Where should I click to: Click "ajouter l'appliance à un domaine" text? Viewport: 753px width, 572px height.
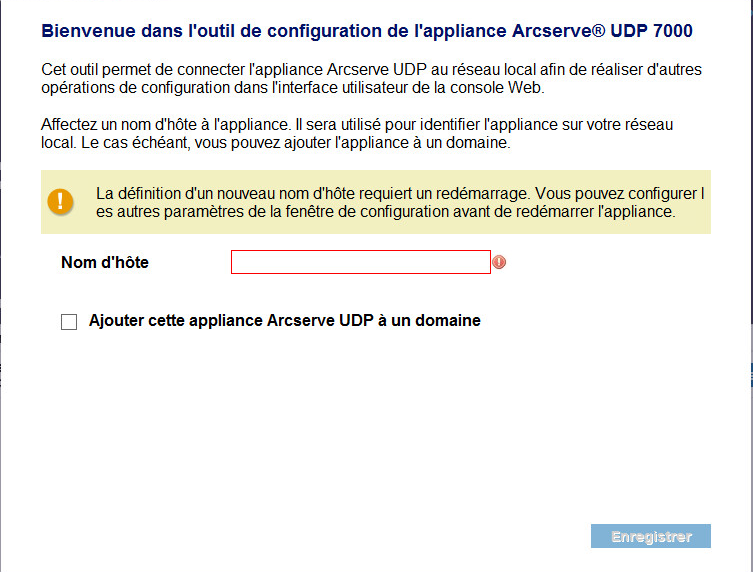pyautogui.click(x=397, y=143)
